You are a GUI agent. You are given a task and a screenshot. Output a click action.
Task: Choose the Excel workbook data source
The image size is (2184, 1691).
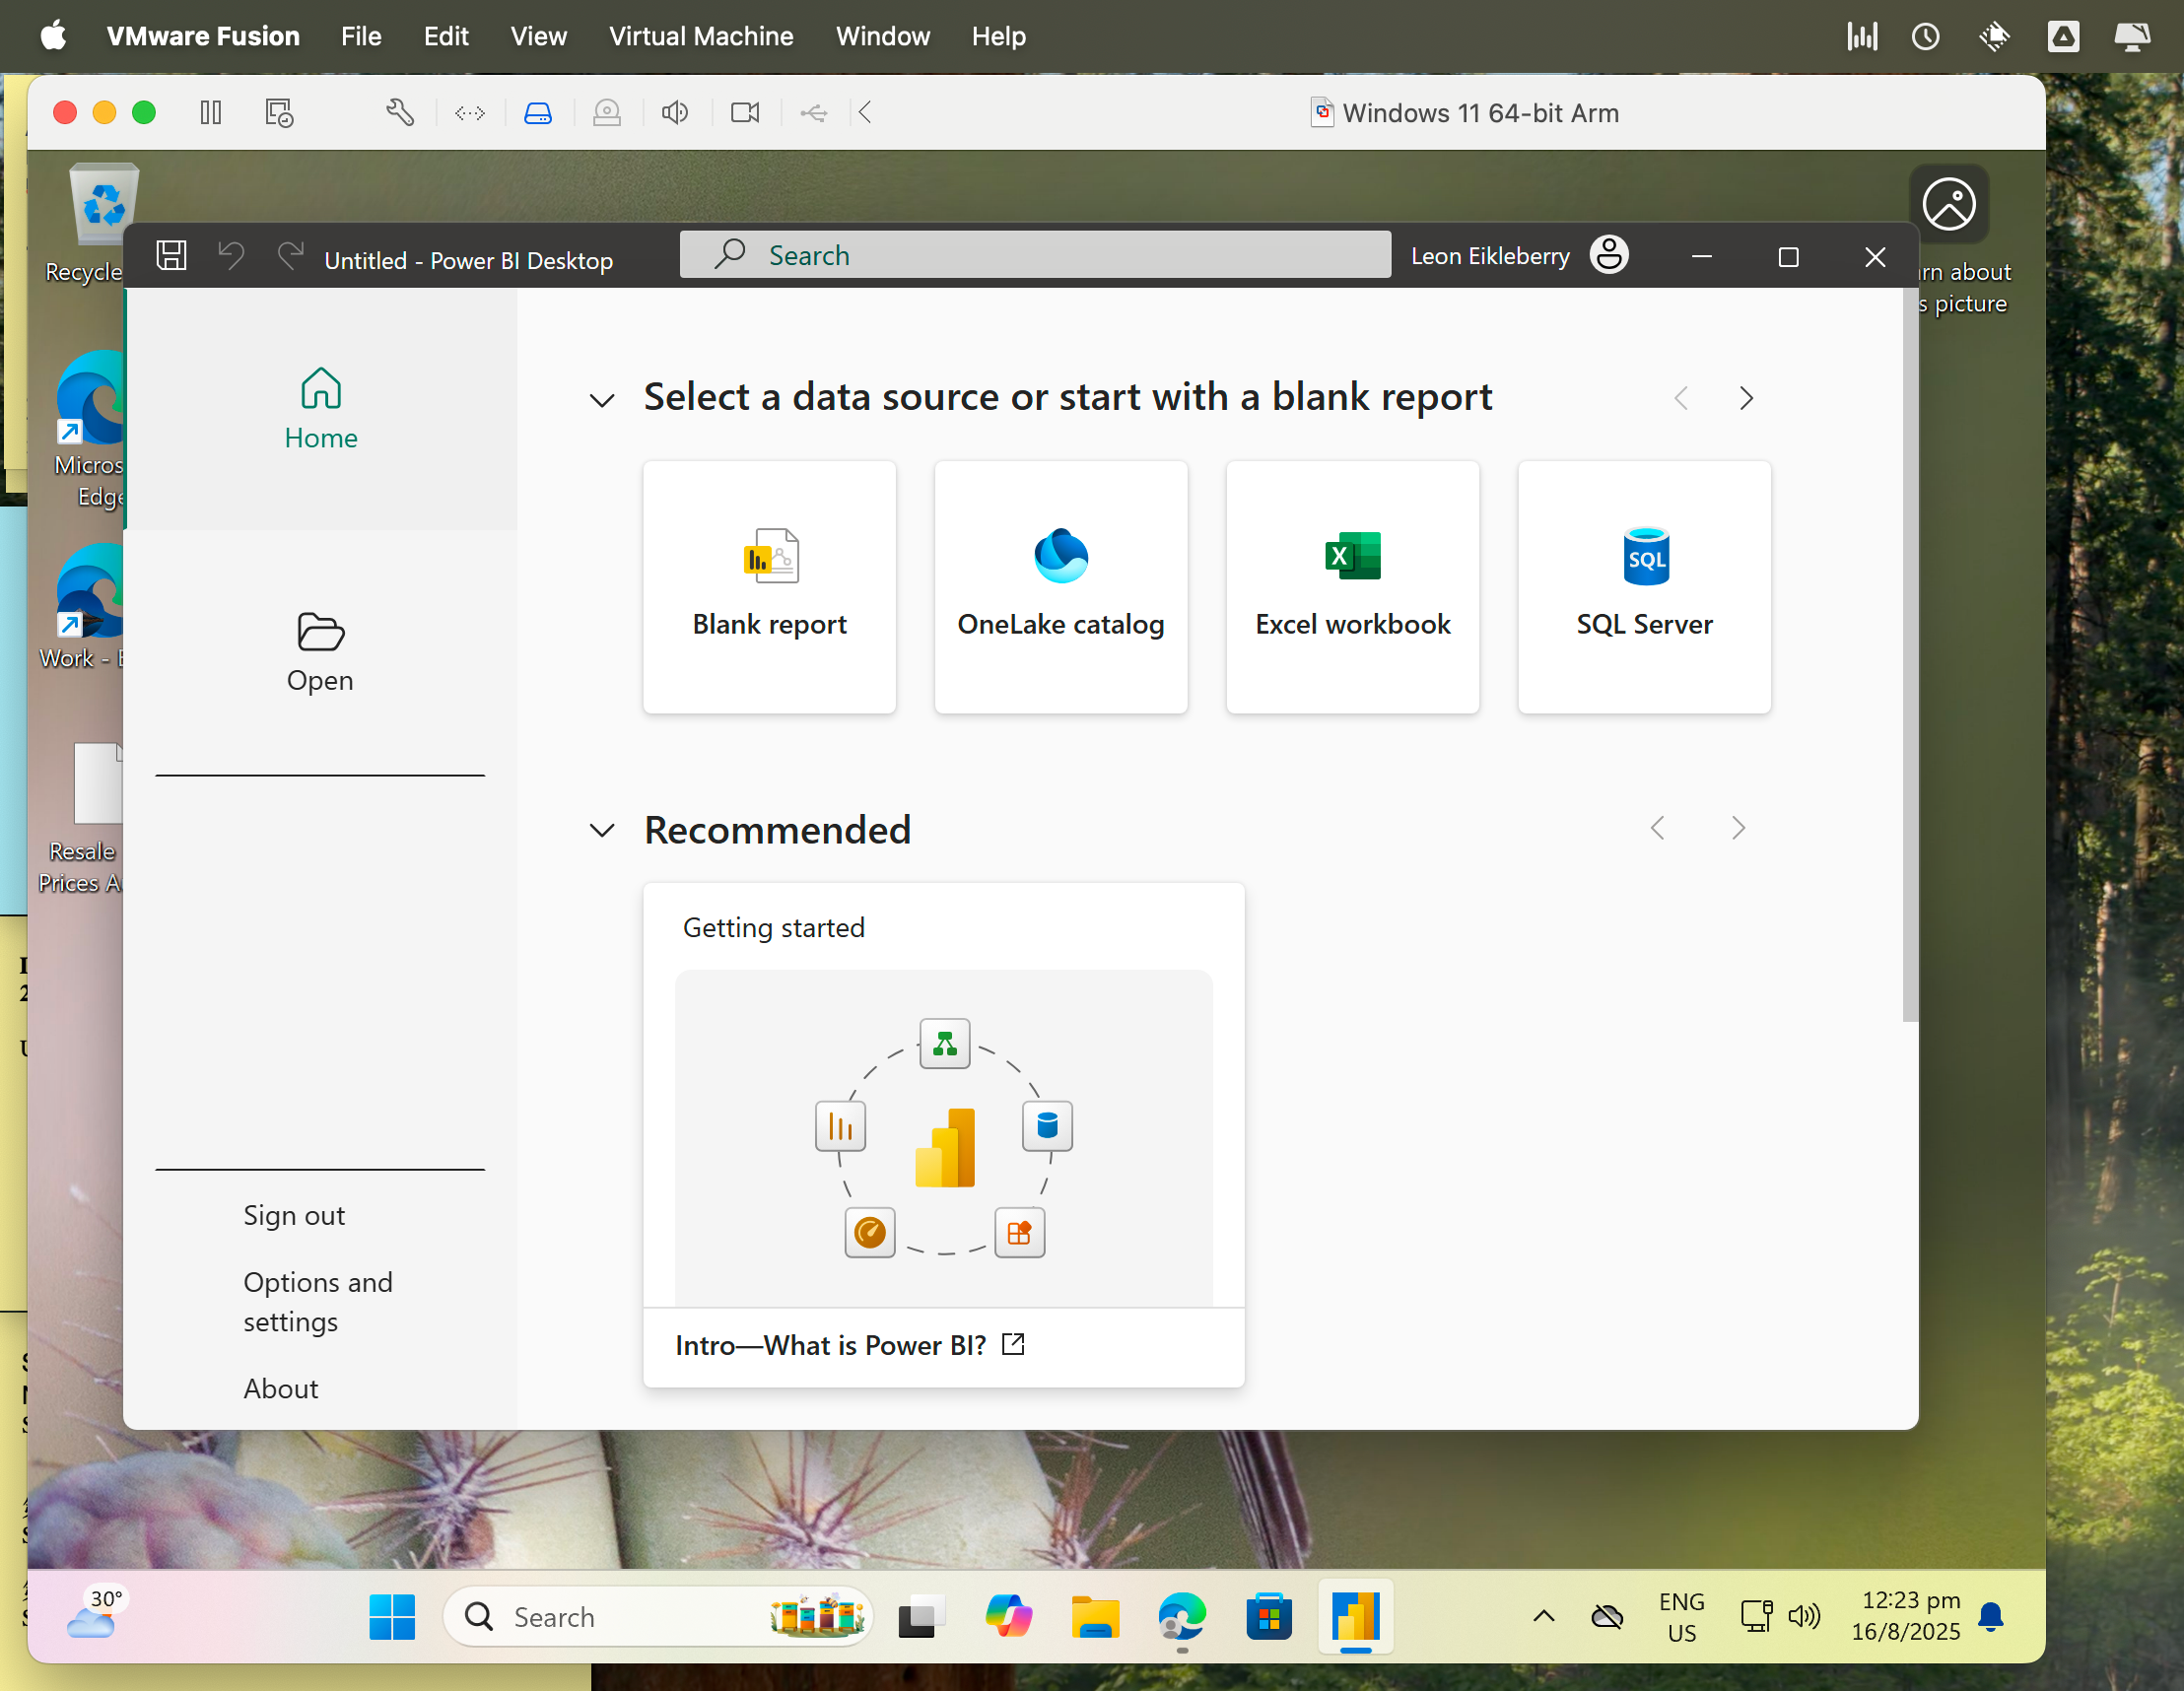pyautogui.click(x=1352, y=587)
